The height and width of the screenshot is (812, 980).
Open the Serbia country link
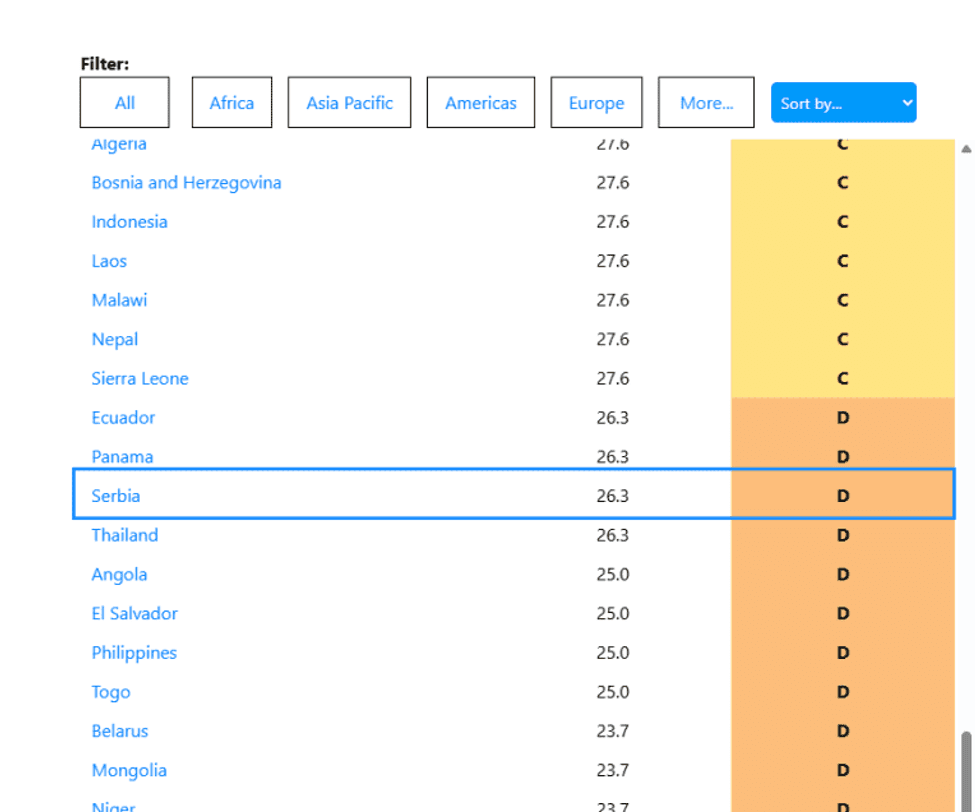tap(116, 496)
